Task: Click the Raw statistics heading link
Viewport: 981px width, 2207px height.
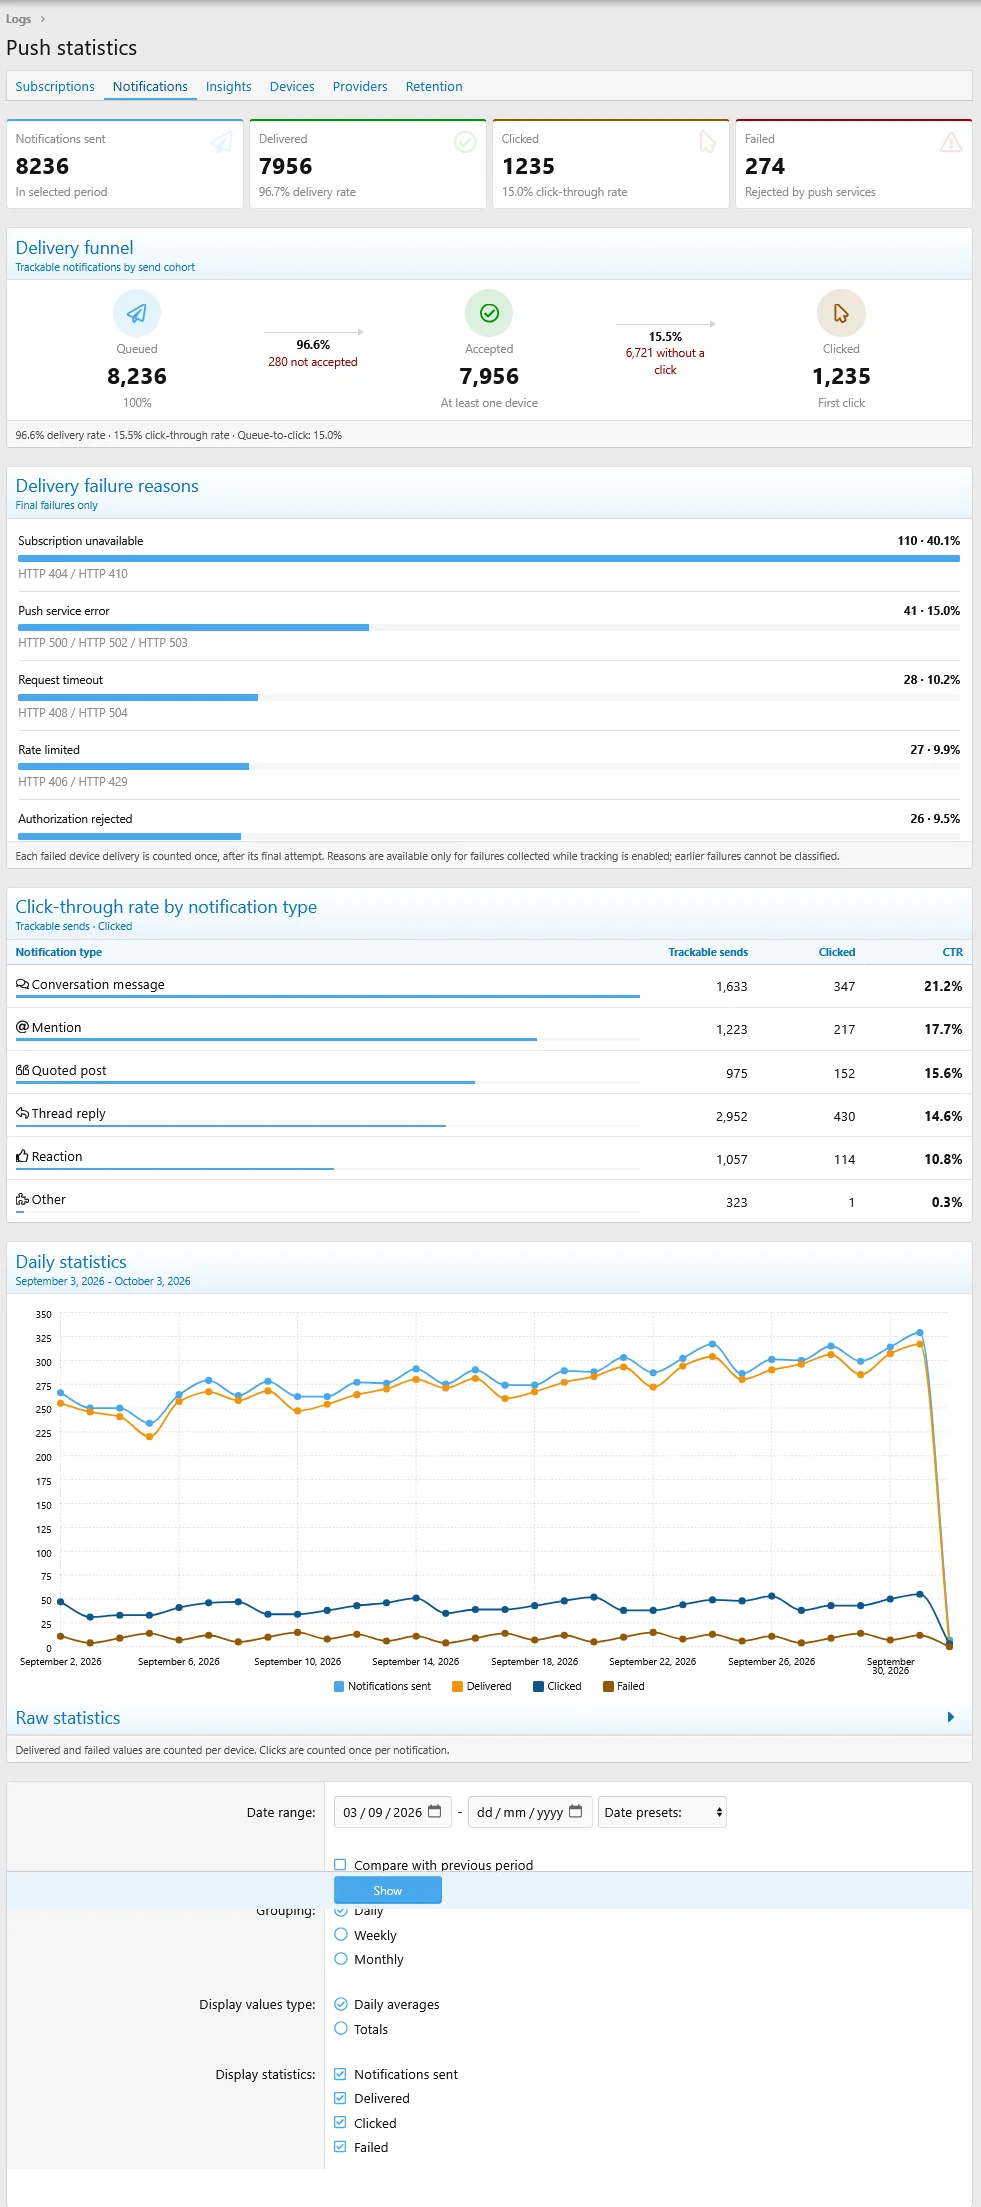Action: click(68, 1718)
